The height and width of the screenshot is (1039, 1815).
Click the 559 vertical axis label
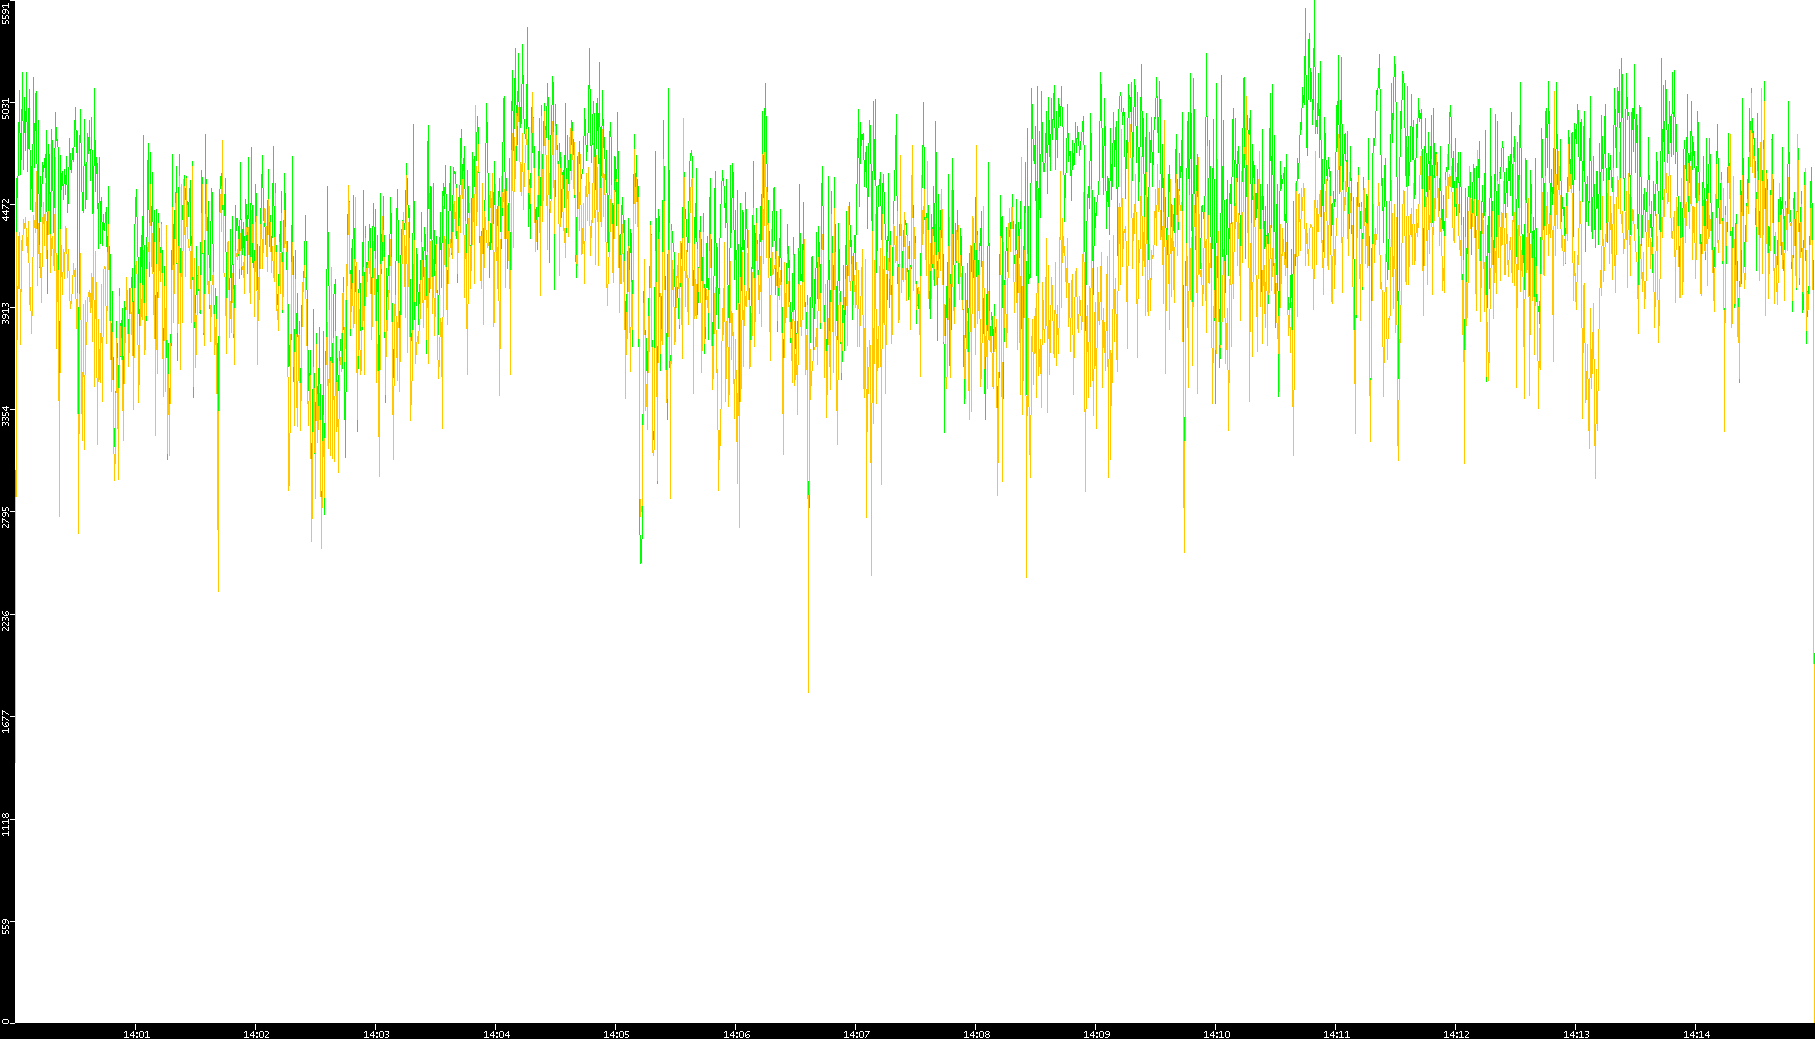point(7,926)
